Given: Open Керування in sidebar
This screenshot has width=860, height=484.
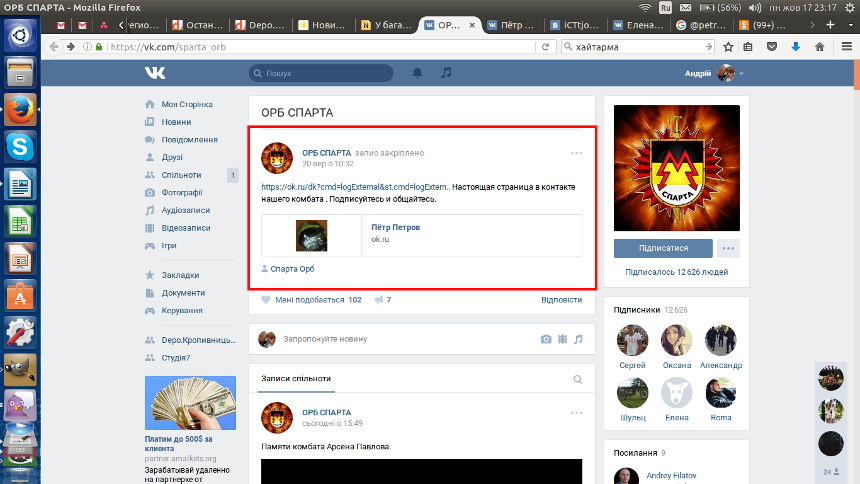Looking at the screenshot, I should click(x=182, y=310).
